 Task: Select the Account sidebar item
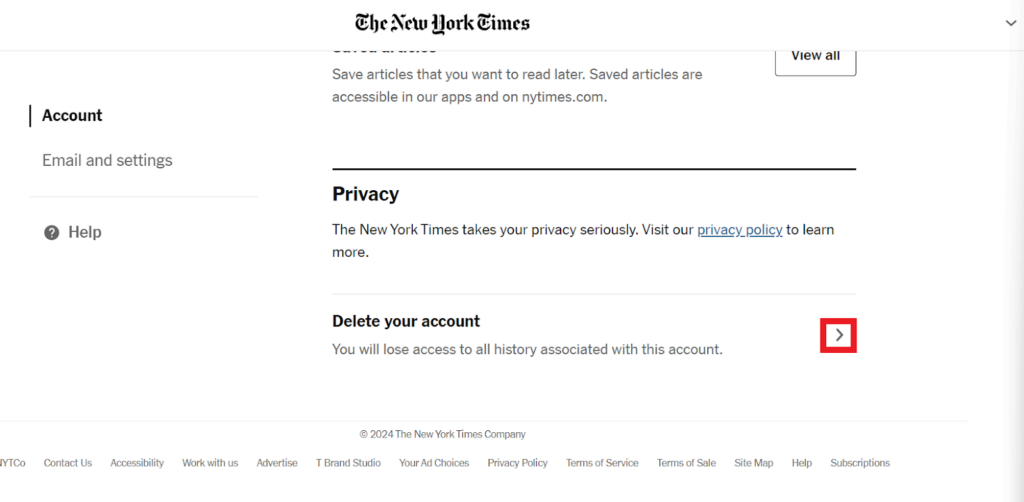click(72, 116)
